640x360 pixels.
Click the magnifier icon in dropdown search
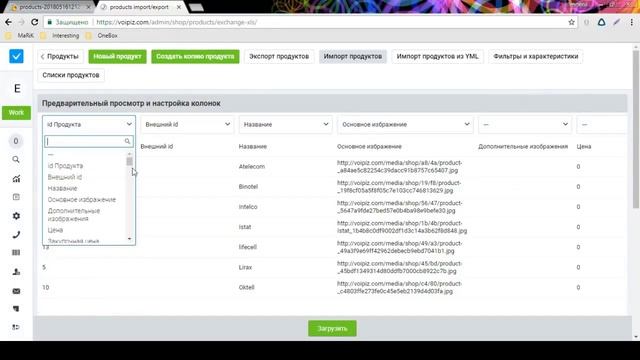click(x=127, y=141)
